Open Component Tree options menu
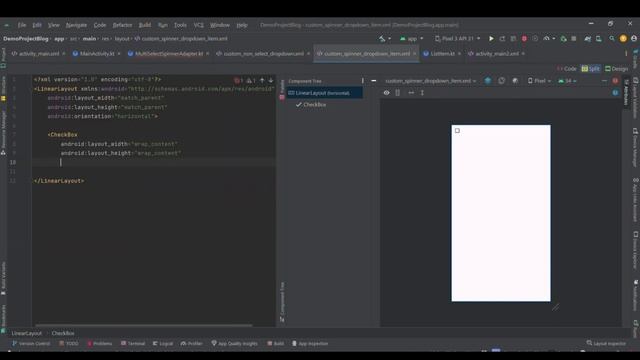Viewport: 640px width, 360px height. [x=362, y=81]
